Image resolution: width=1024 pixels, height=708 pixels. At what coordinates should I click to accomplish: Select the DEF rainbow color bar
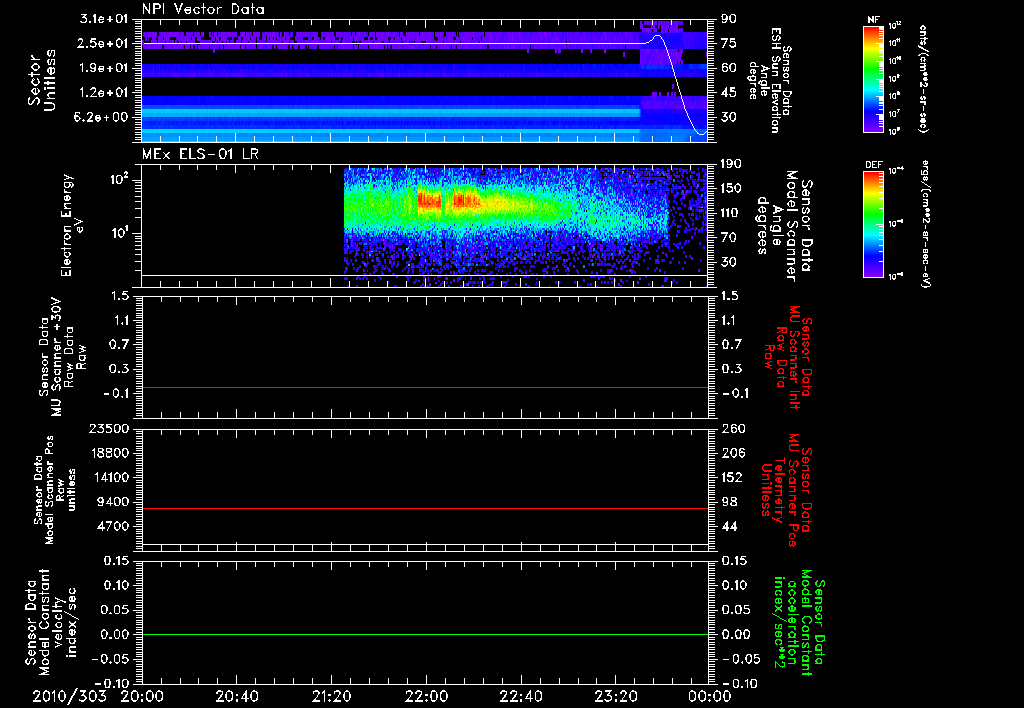pos(874,224)
